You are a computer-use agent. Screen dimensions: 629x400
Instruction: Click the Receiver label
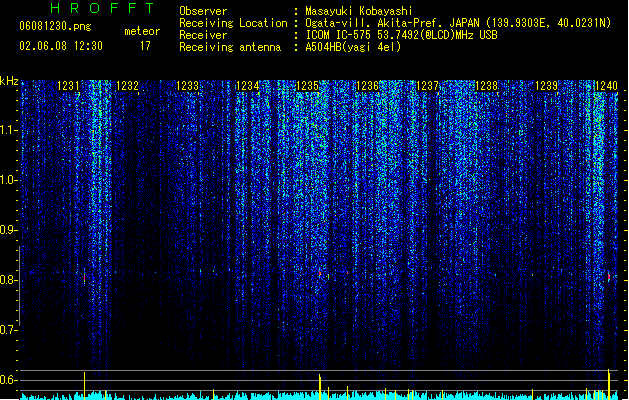tap(203, 35)
